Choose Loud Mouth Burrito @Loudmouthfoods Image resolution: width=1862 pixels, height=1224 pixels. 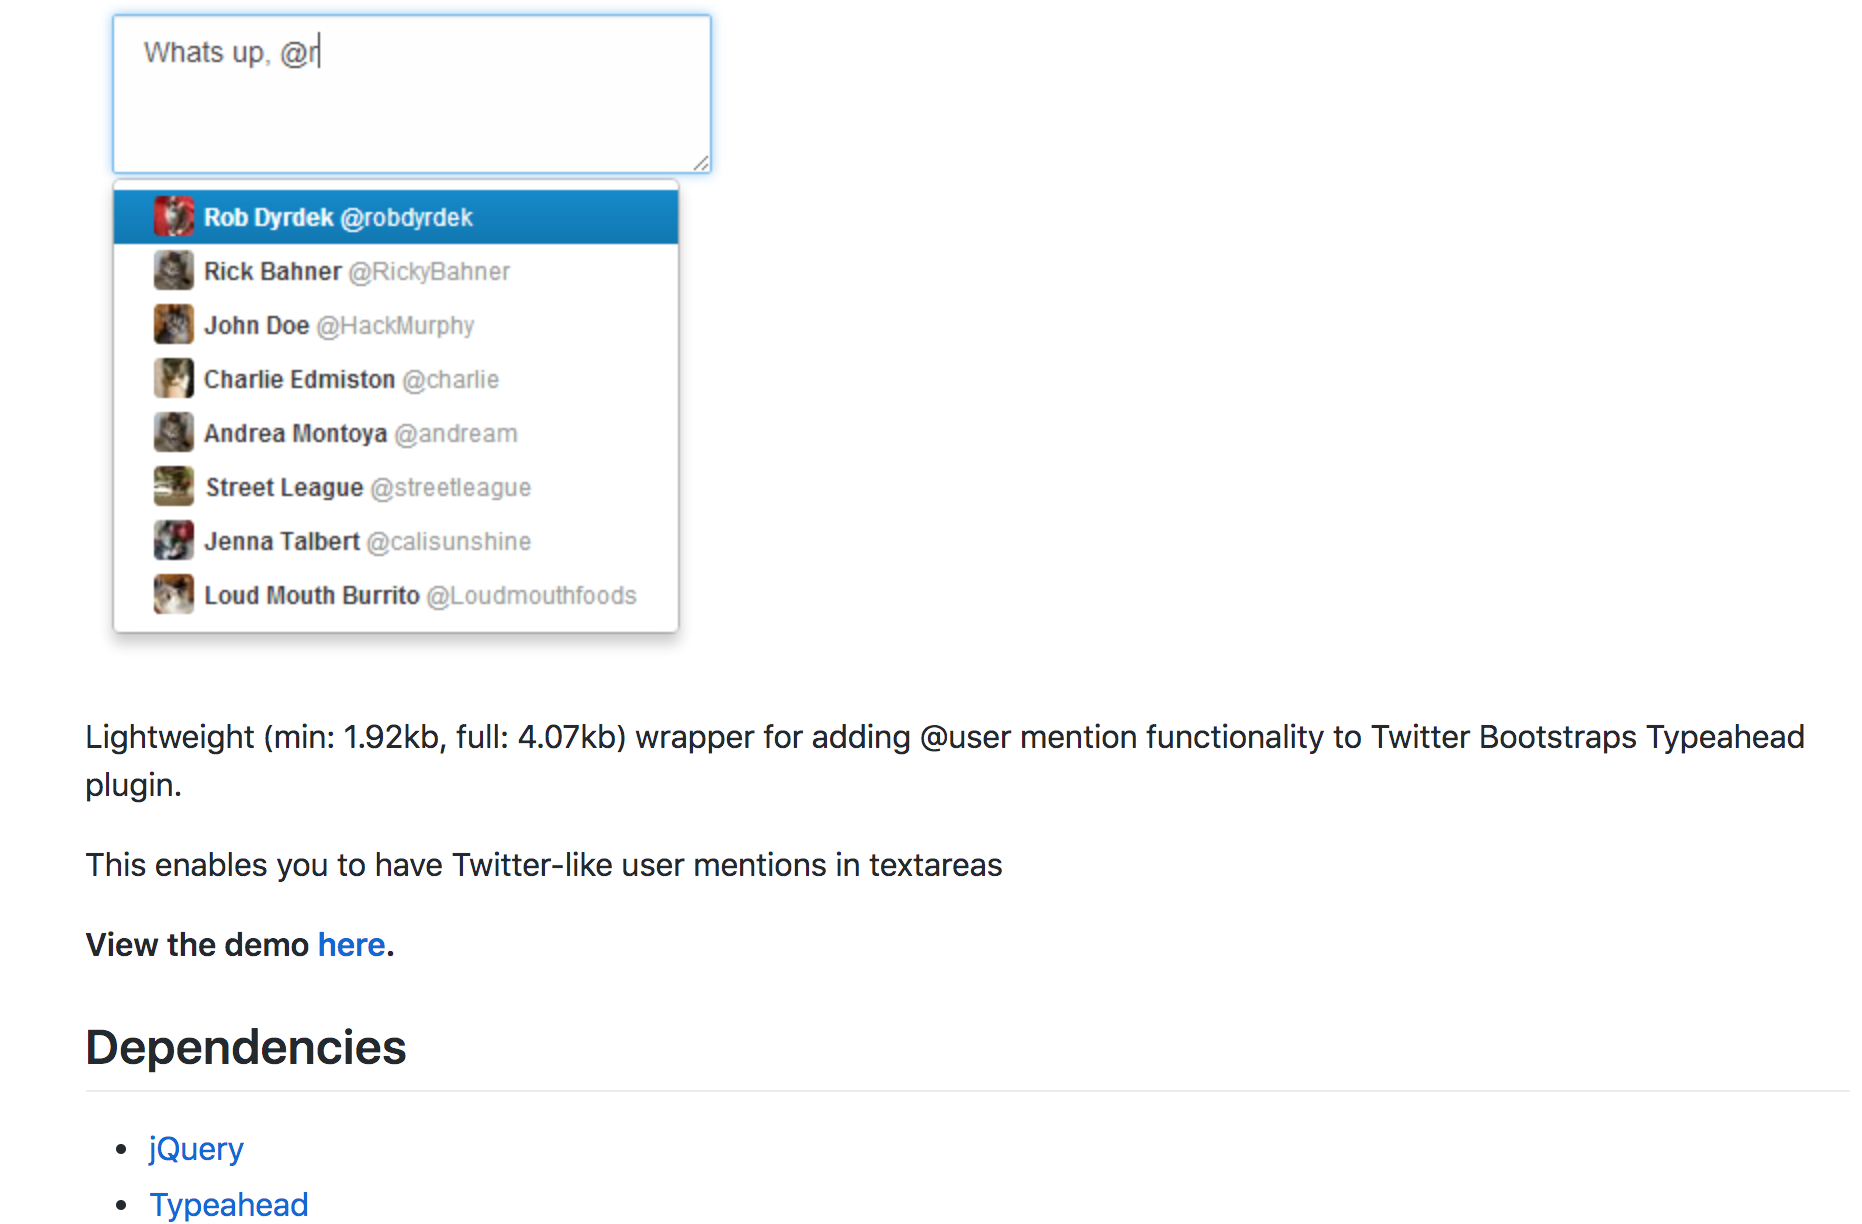point(396,595)
